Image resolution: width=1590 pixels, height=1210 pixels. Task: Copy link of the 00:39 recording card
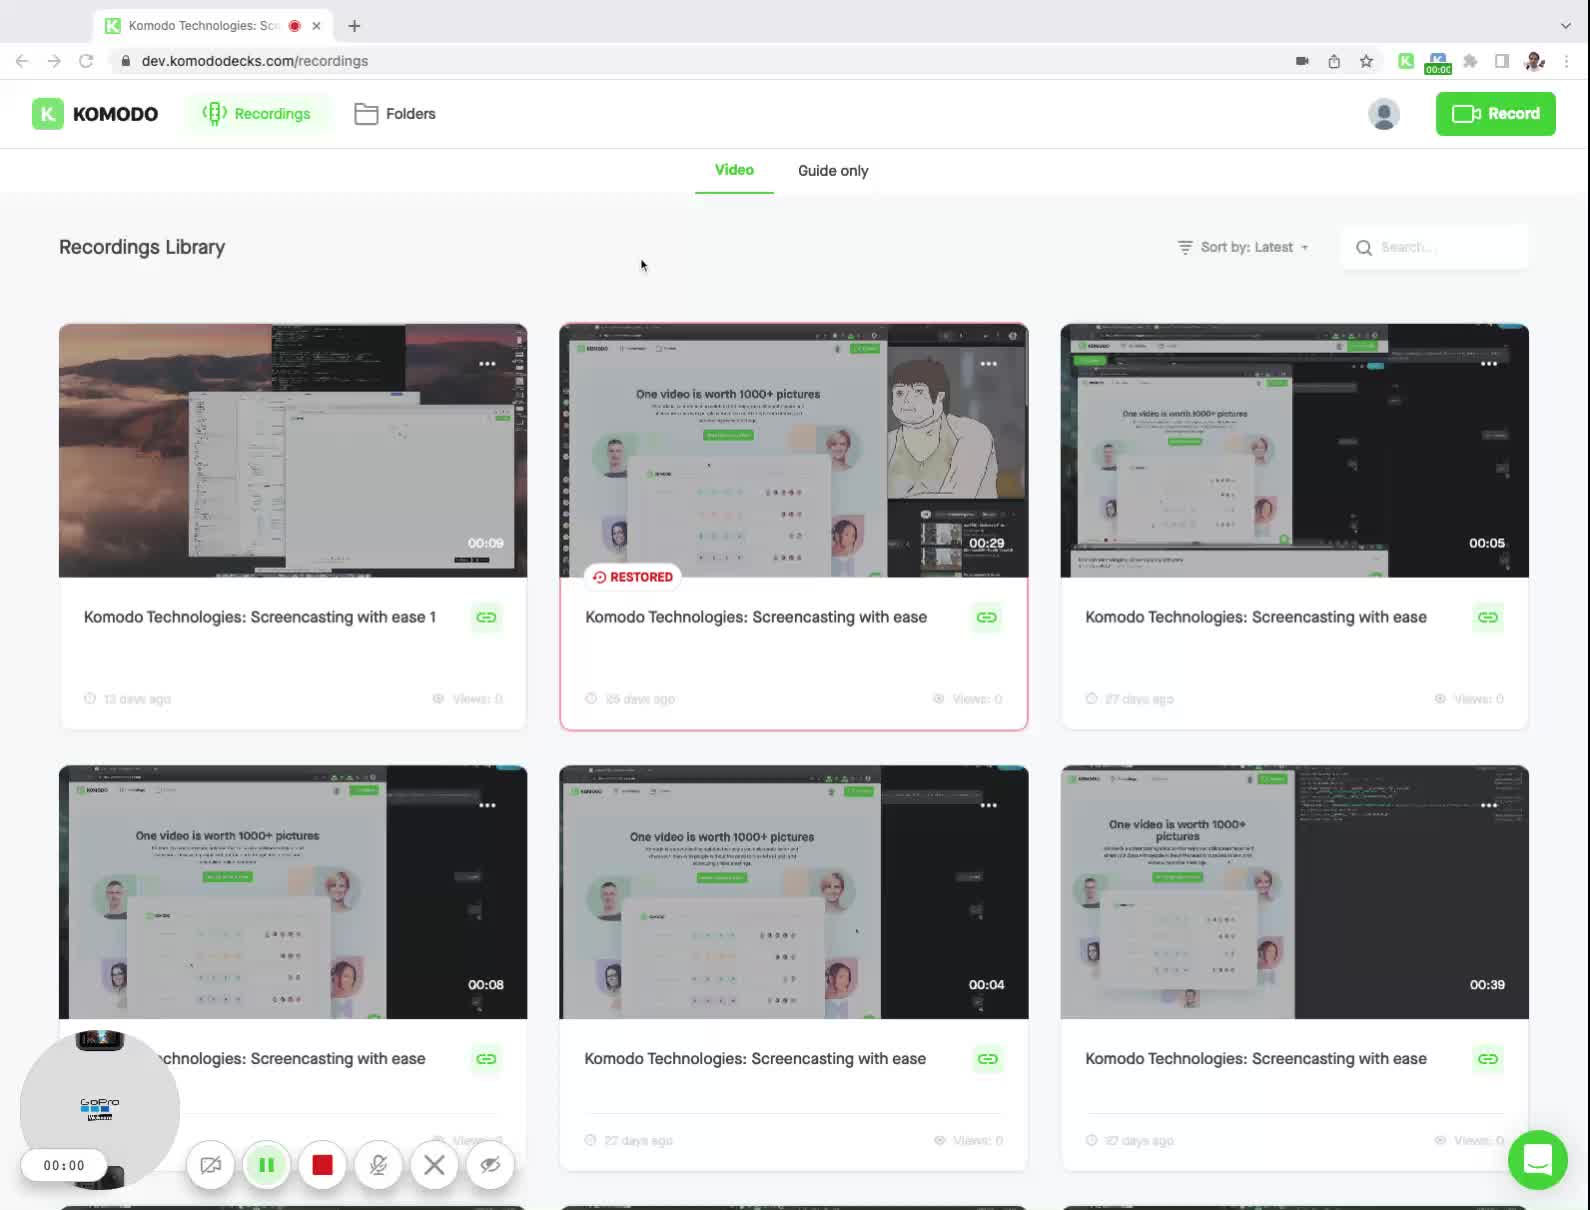1488,1059
